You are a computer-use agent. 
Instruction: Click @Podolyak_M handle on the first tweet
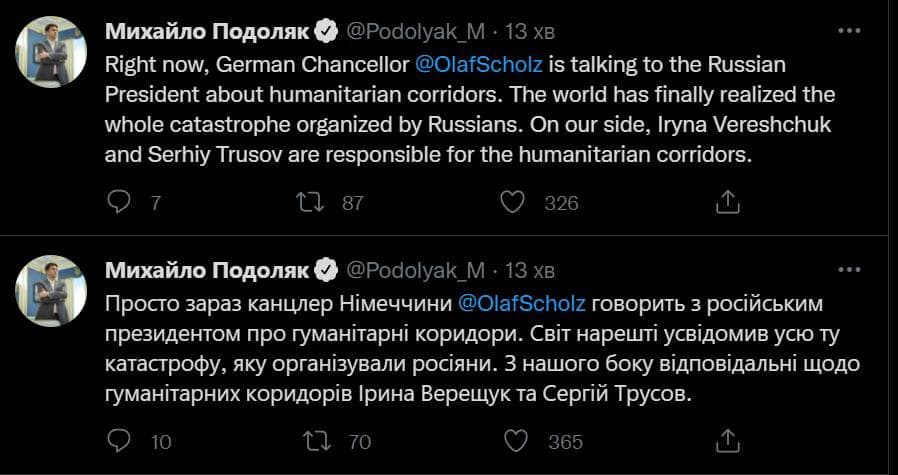(415, 32)
